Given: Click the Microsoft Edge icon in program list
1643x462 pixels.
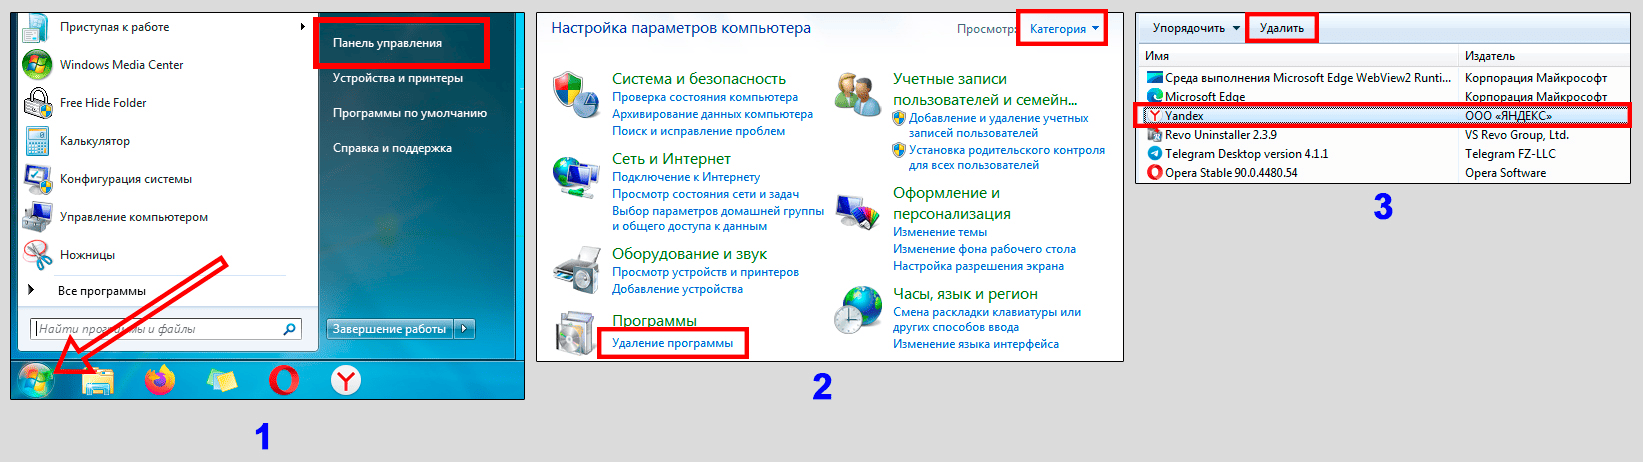Looking at the screenshot, I should pos(1155,97).
